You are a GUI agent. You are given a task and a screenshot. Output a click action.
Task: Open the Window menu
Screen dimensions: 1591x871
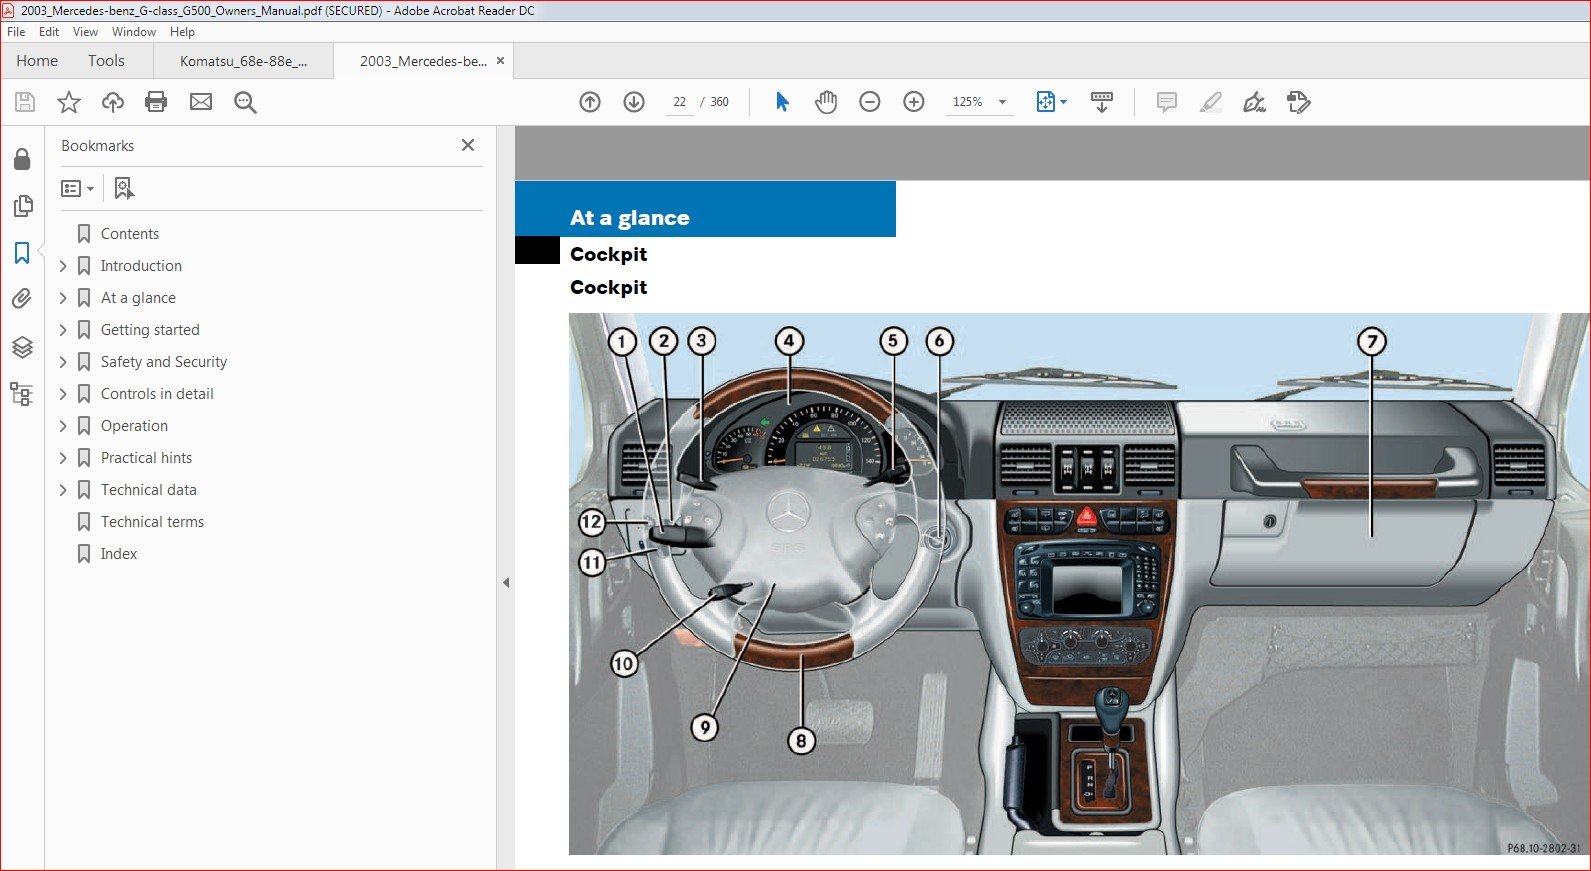tap(134, 32)
